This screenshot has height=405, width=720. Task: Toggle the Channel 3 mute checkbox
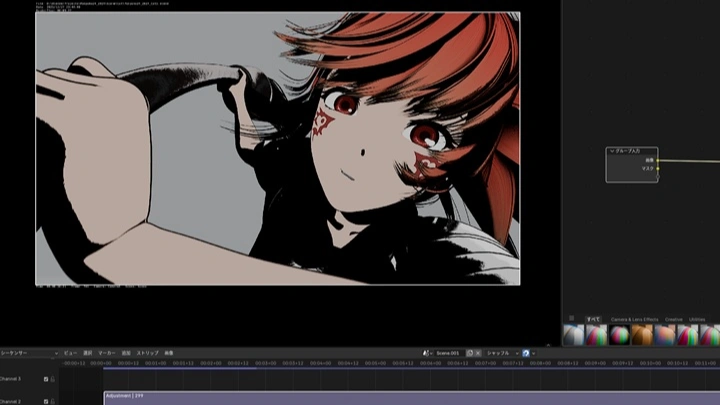(46, 379)
